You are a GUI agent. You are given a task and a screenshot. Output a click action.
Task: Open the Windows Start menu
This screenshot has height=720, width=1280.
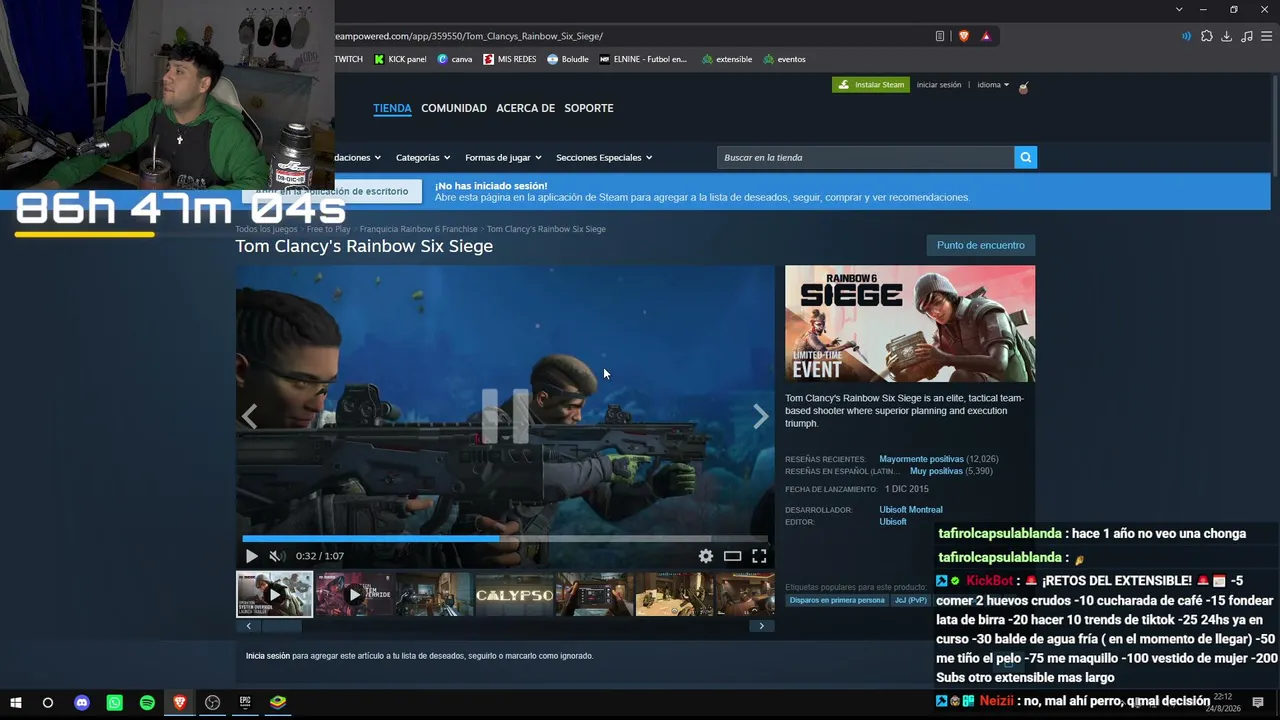point(16,703)
